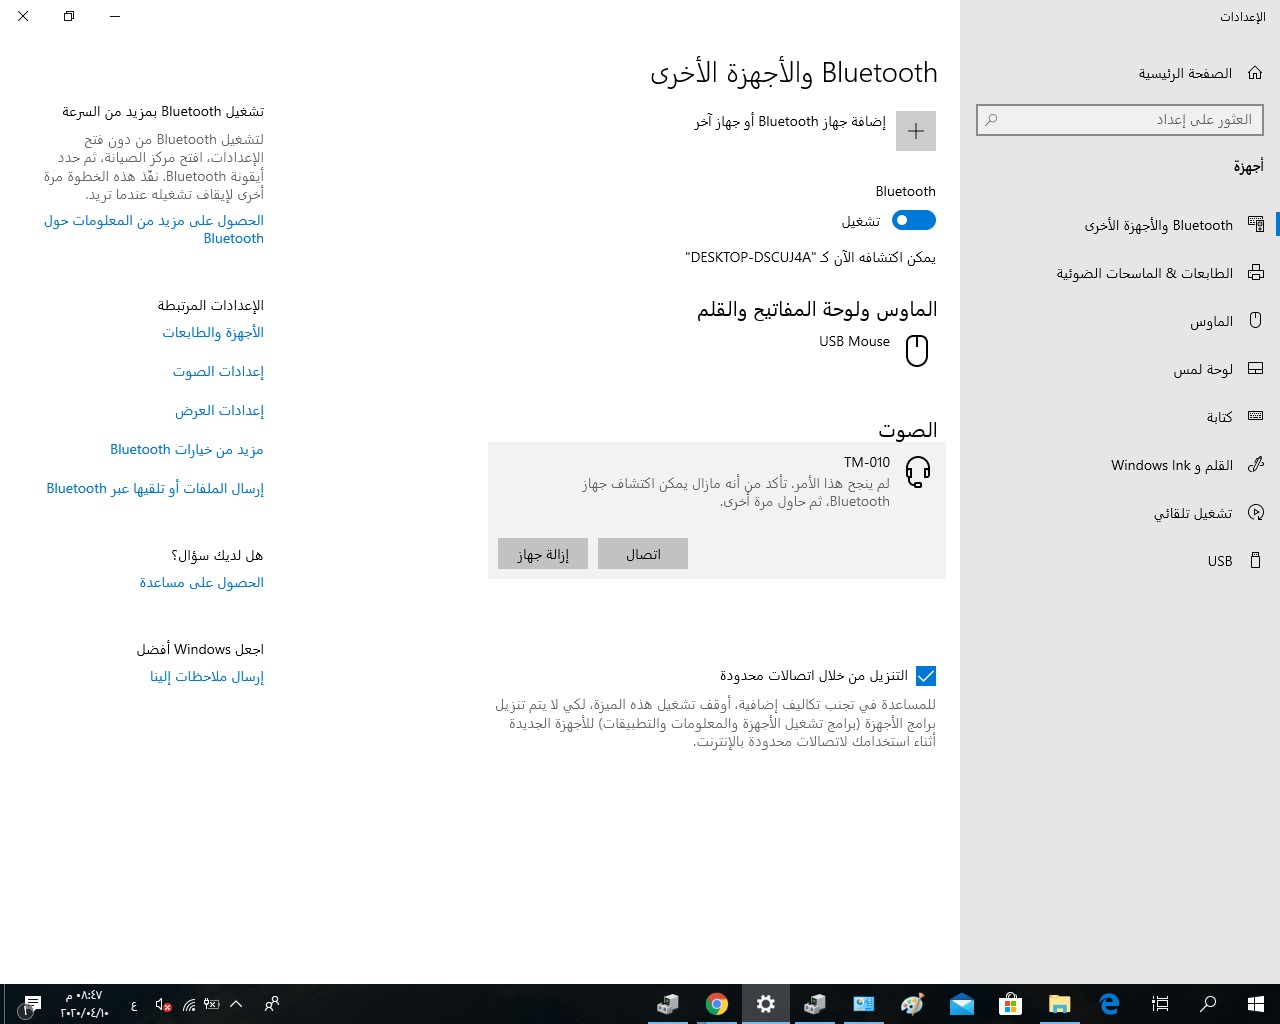Click the search magnifier in the settings search box

[x=991, y=120]
